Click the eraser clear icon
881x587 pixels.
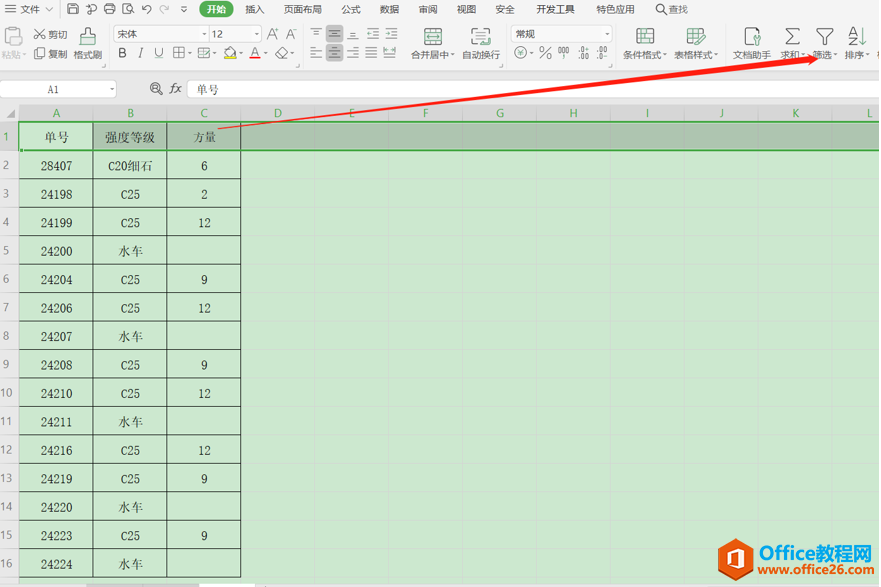[x=282, y=53]
